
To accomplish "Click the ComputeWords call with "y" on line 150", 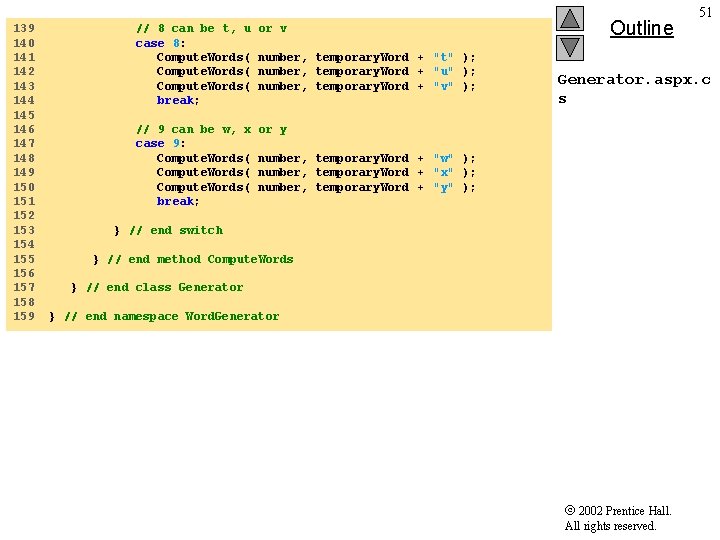I will point(316,187).
